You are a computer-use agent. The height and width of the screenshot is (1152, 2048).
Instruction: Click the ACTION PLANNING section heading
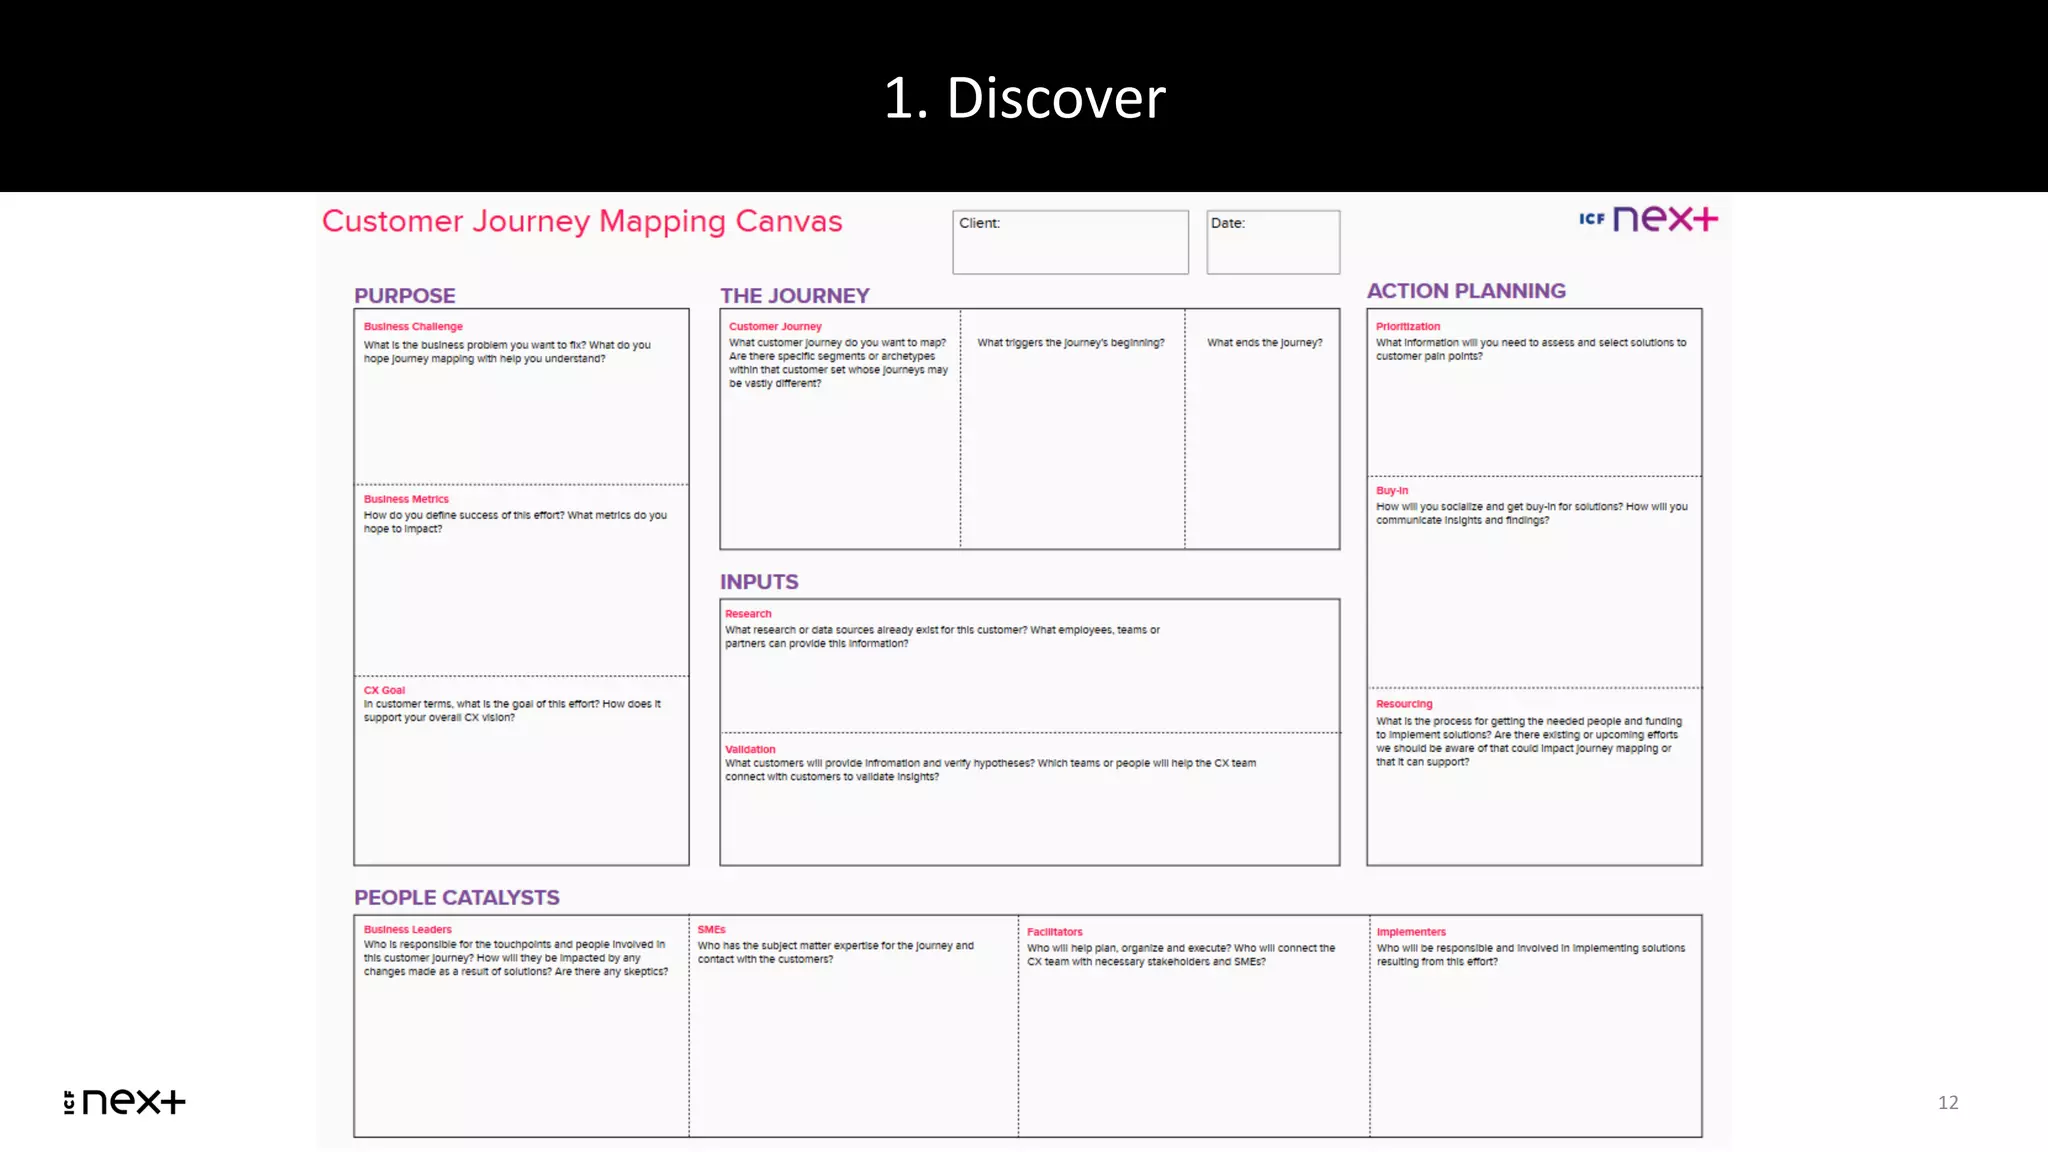click(1466, 291)
